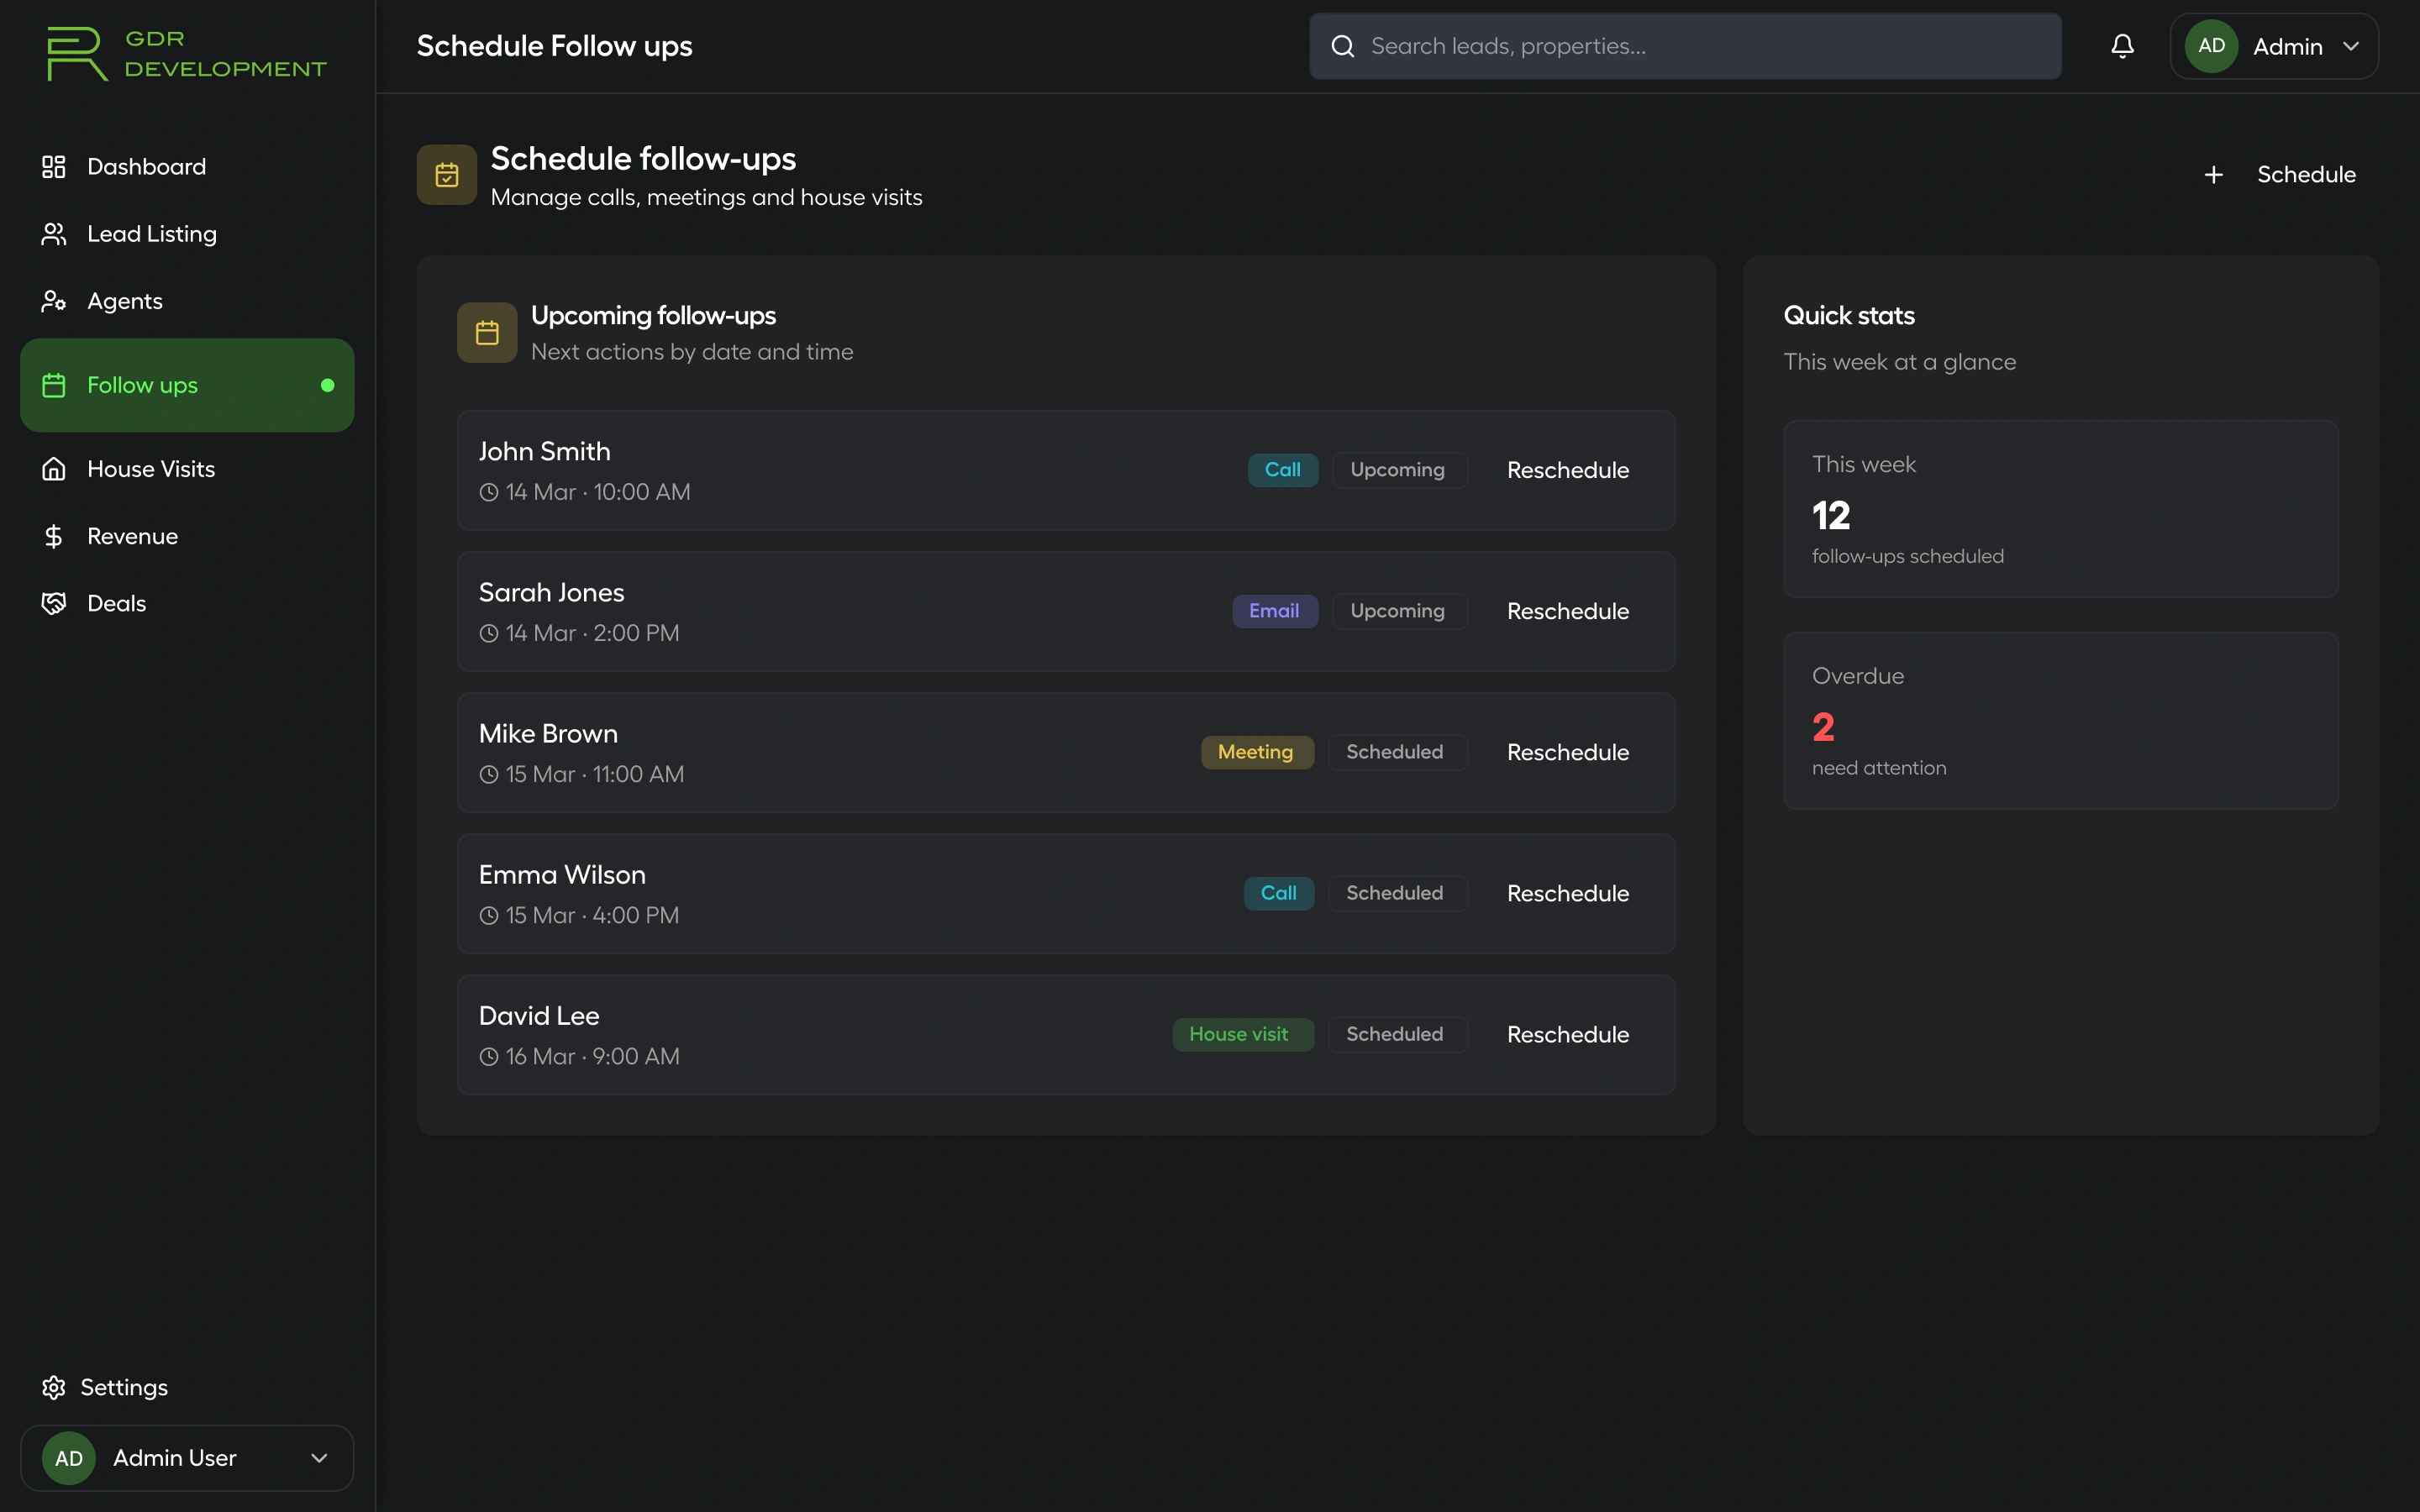Open House Visits via the home icon

pos(54,468)
